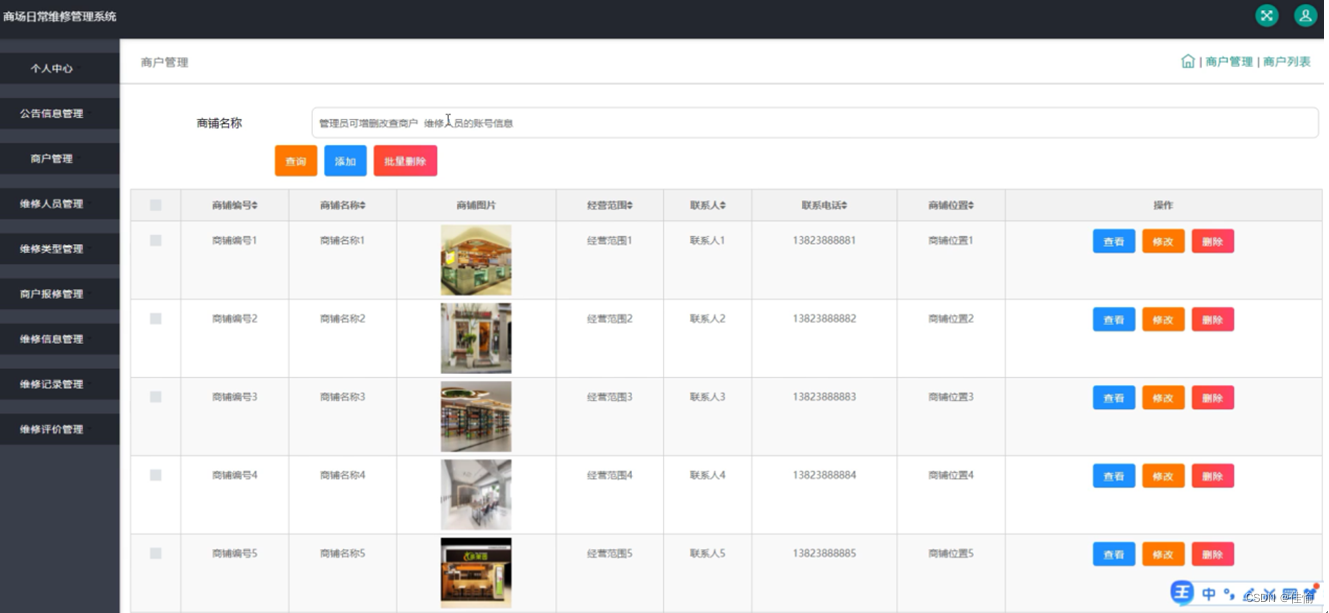Click 删除 for 商铺名称3 row
1329x613 pixels.
[x=1212, y=398]
